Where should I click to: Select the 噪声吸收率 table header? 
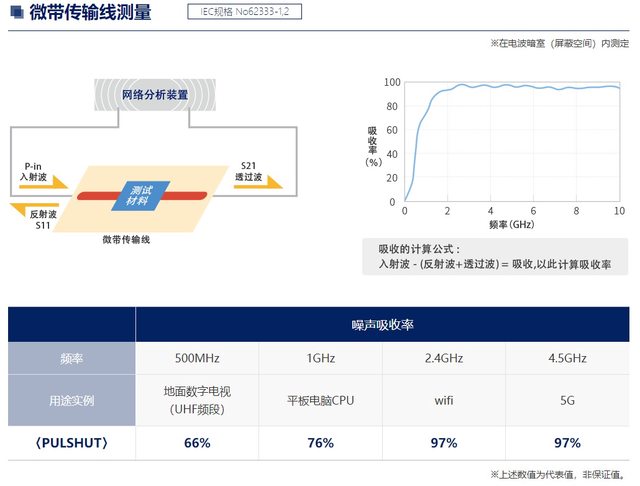383,324
